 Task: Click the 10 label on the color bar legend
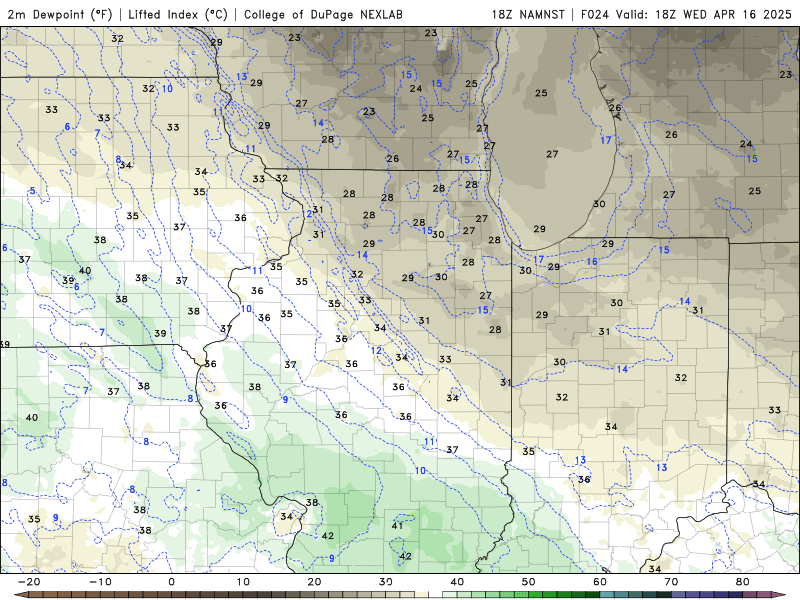[x=243, y=582]
